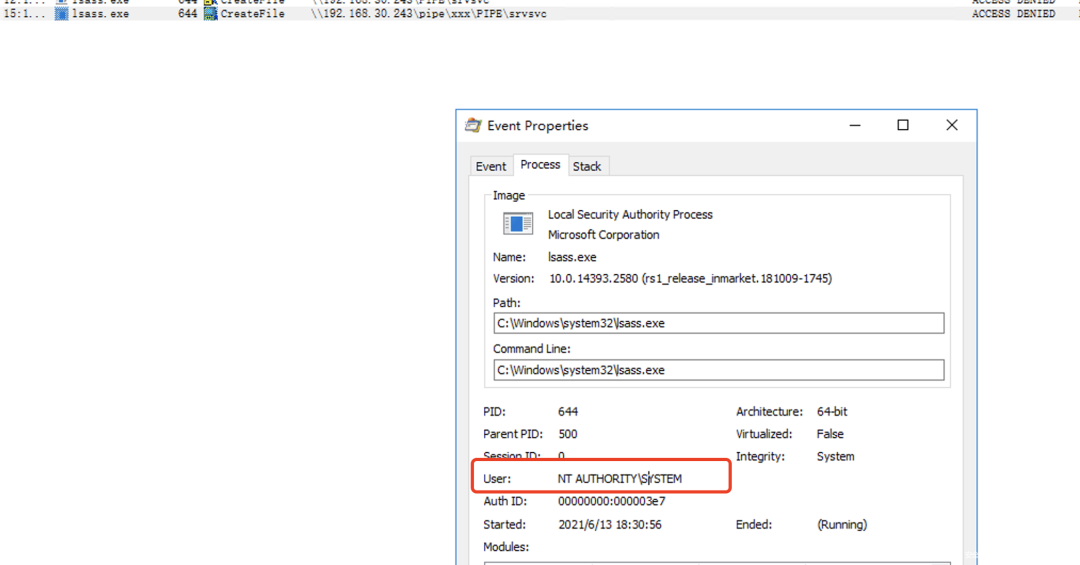
Task: Select the PID value 644
Action: (x=568, y=411)
